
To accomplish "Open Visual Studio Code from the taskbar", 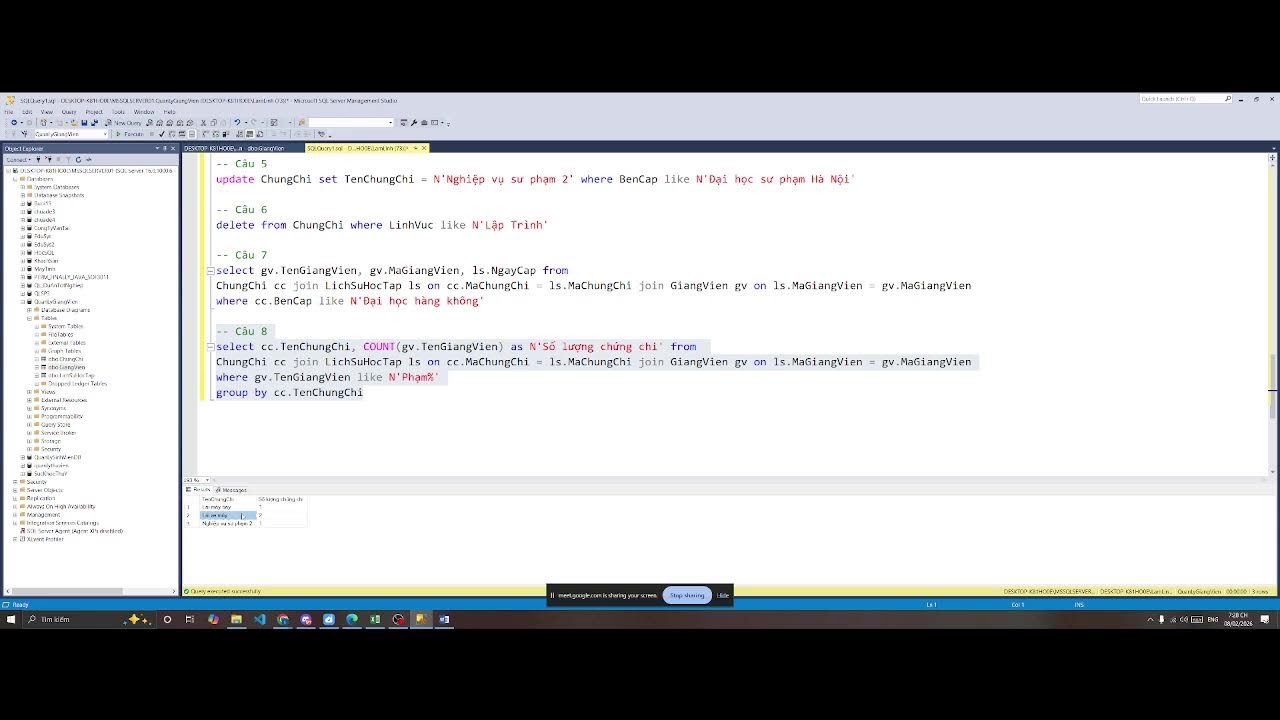I will (x=260, y=619).
